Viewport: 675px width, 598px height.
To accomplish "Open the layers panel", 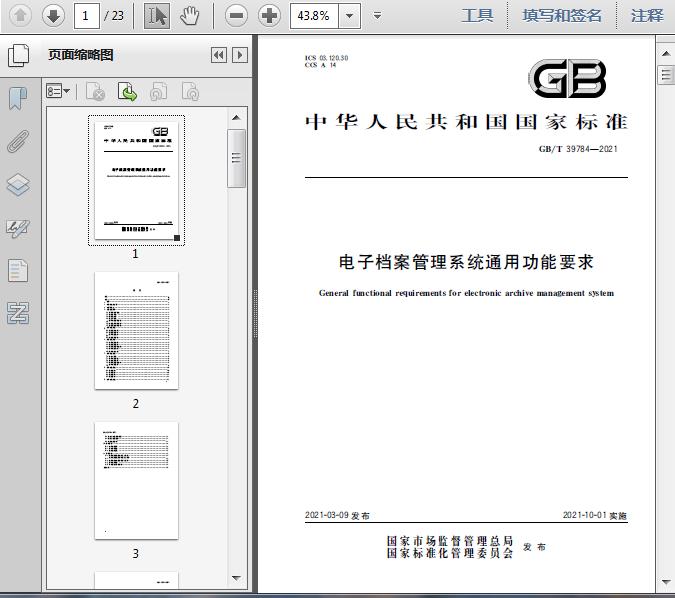I will 18,184.
